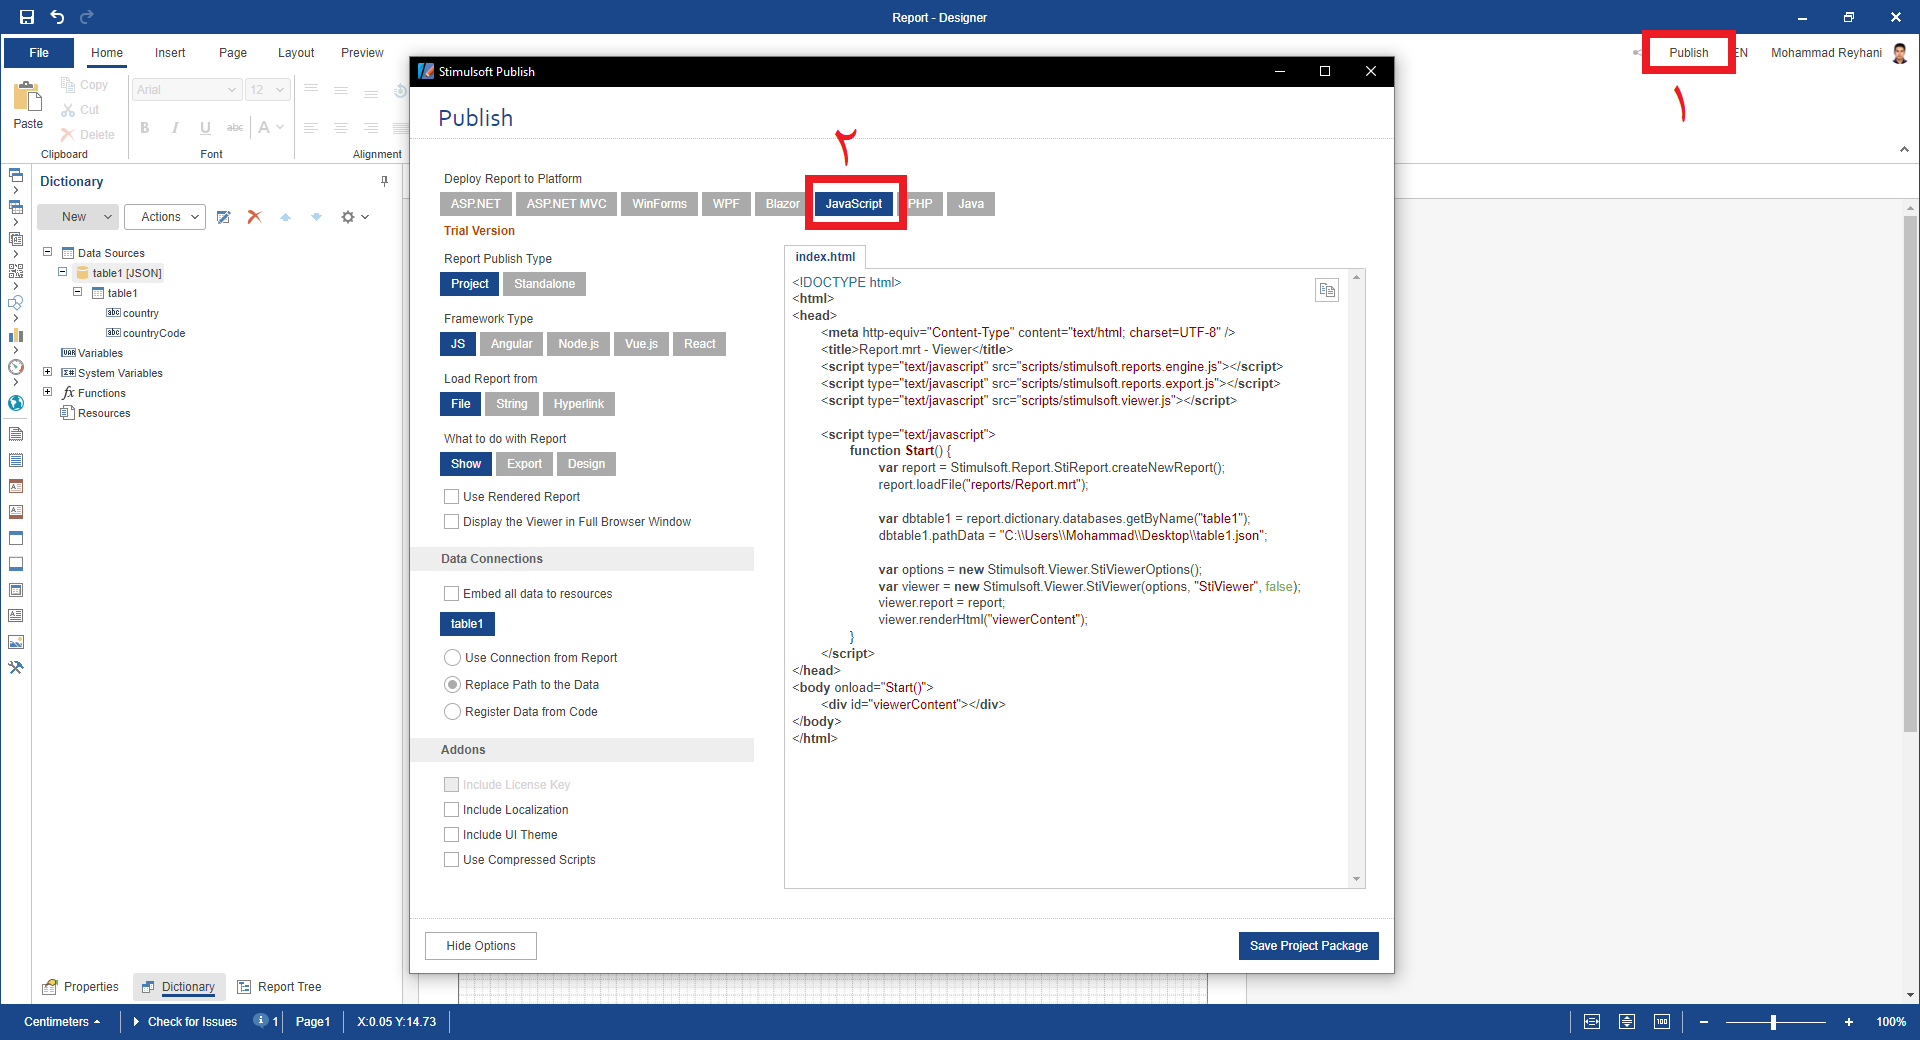The width and height of the screenshot is (1920, 1040).
Task: Click the code preview vertical scrollbar
Action: coord(1357,579)
